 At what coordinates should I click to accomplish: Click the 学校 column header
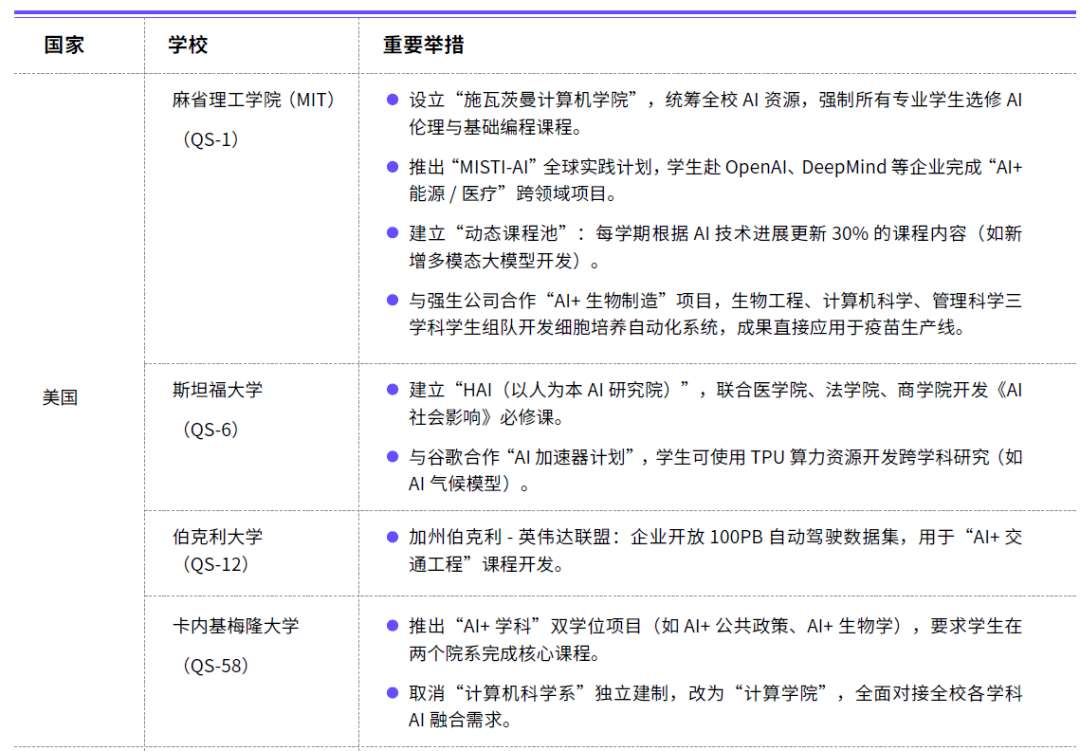[x=188, y=46]
